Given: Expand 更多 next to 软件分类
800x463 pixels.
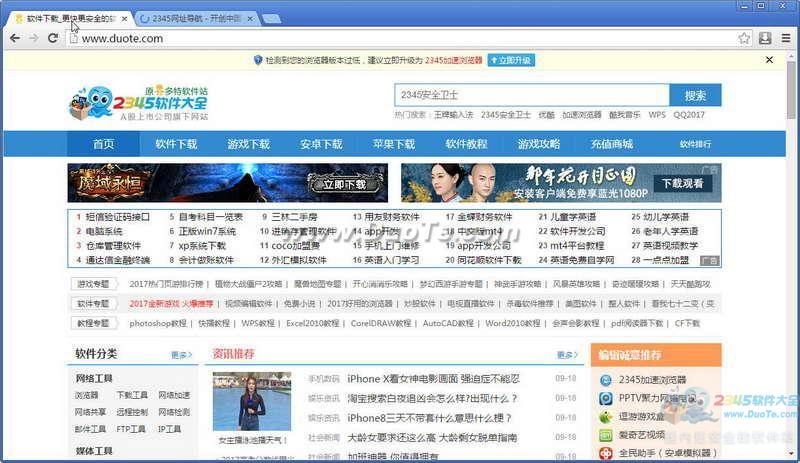Looking at the screenshot, I should pos(181,355).
